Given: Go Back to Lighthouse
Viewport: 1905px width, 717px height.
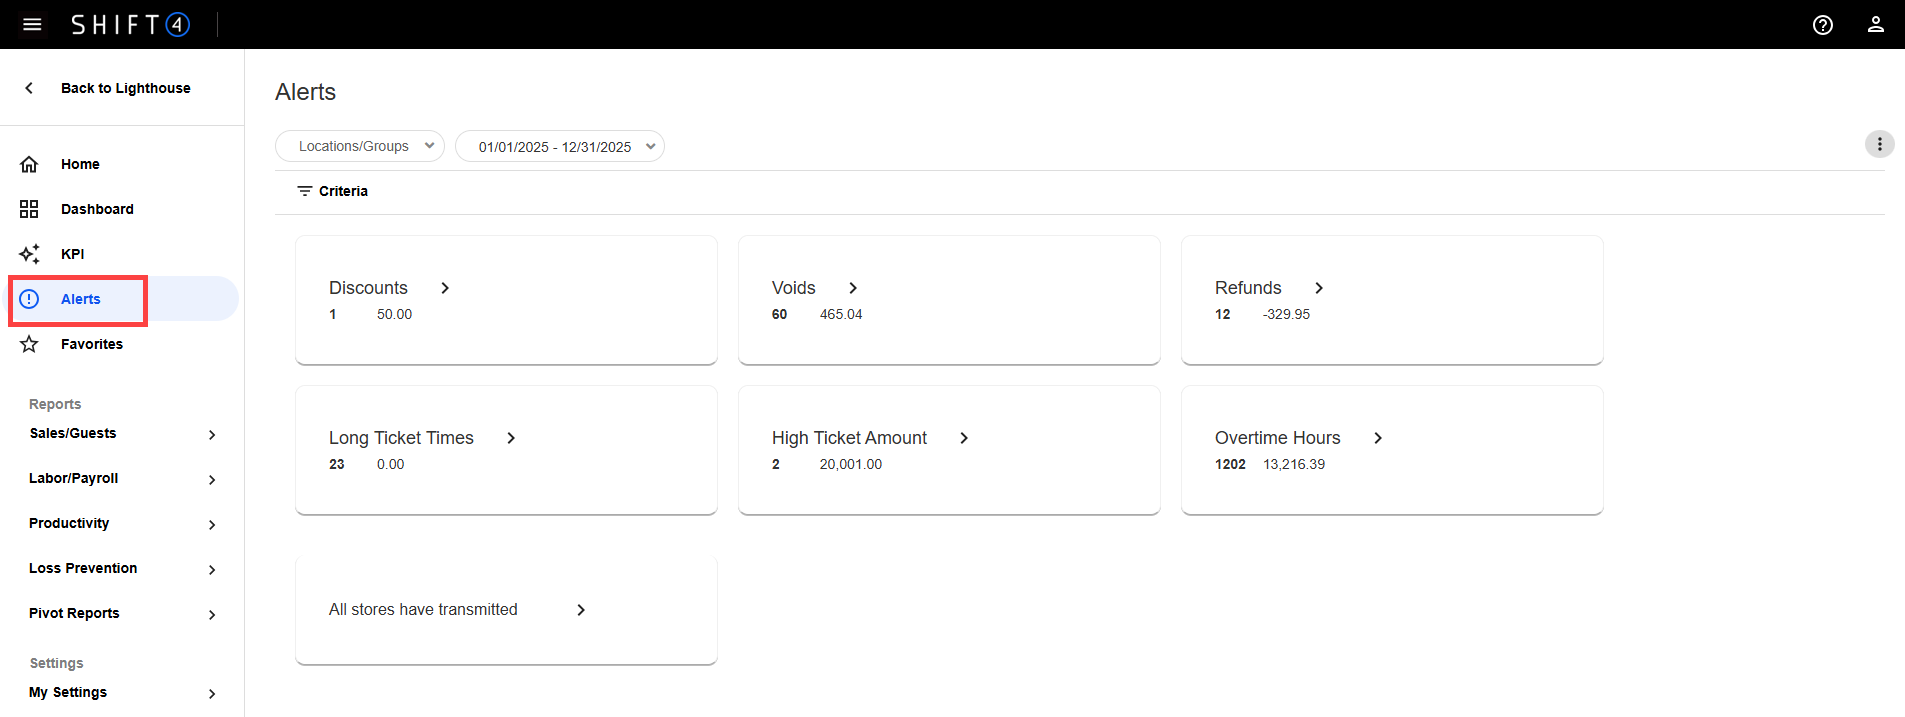Looking at the screenshot, I should (x=125, y=88).
